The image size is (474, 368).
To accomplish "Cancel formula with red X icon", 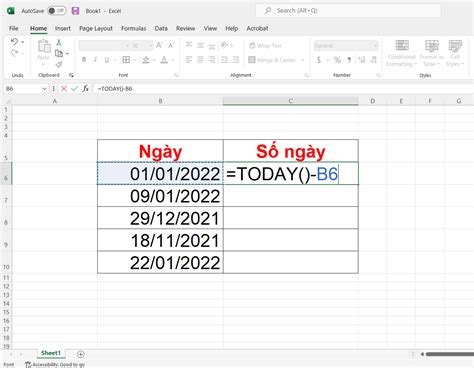I will [x=64, y=89].
